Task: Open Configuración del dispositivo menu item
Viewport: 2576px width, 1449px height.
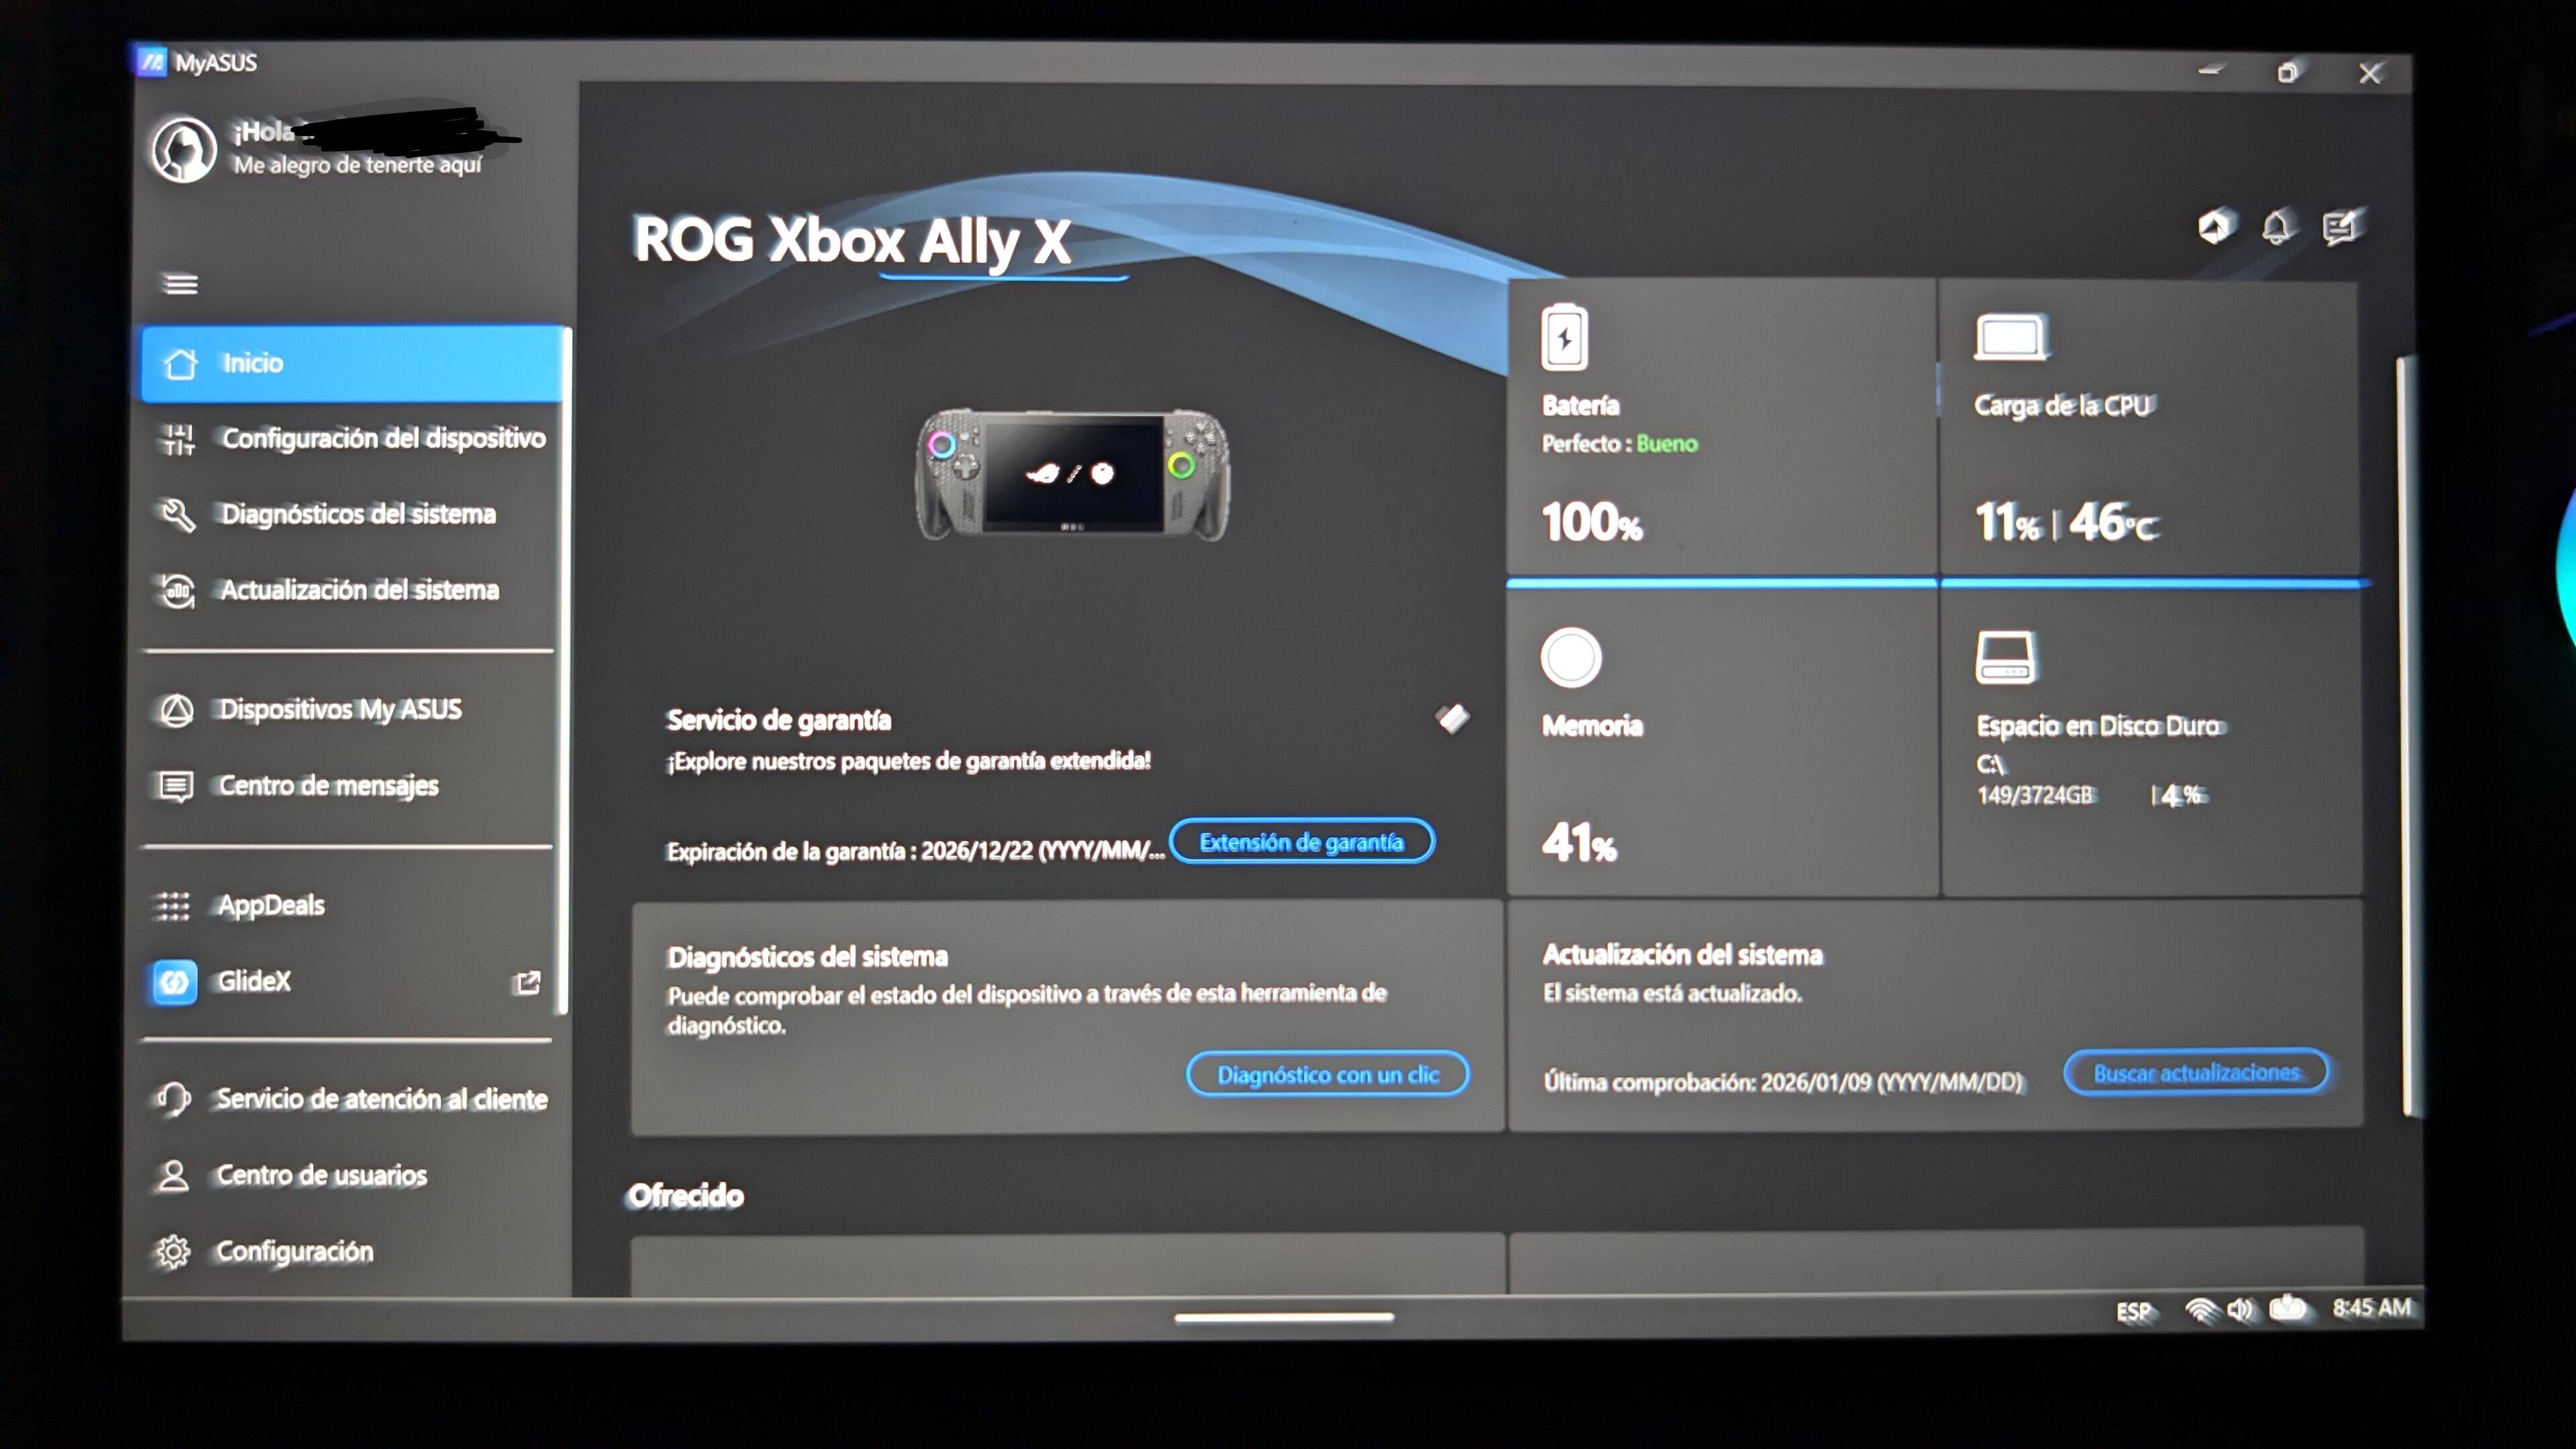Action: 382,438
